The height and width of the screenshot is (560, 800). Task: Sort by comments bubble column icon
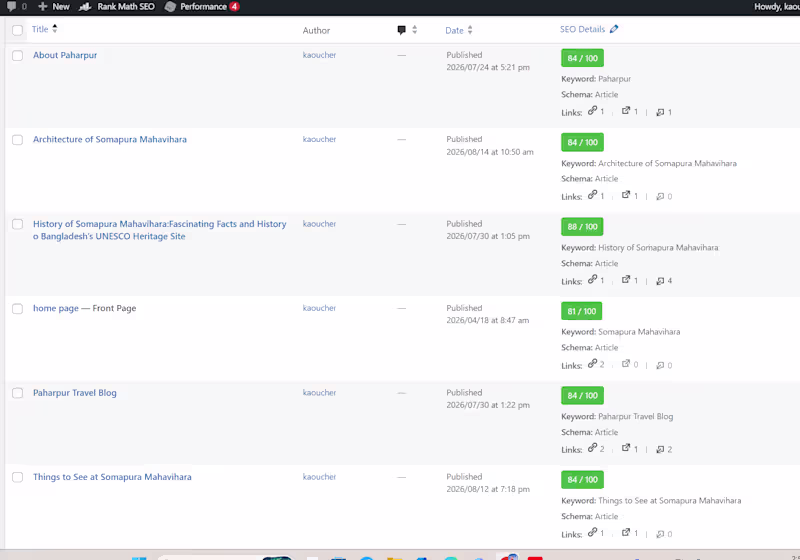click(402, 30)
